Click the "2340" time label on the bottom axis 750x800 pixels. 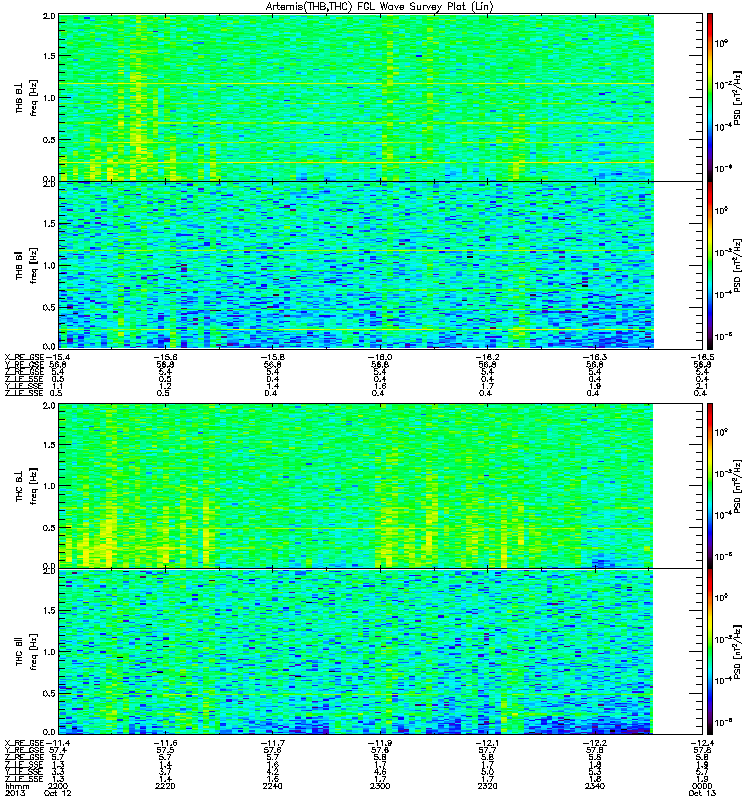point(595,786)
